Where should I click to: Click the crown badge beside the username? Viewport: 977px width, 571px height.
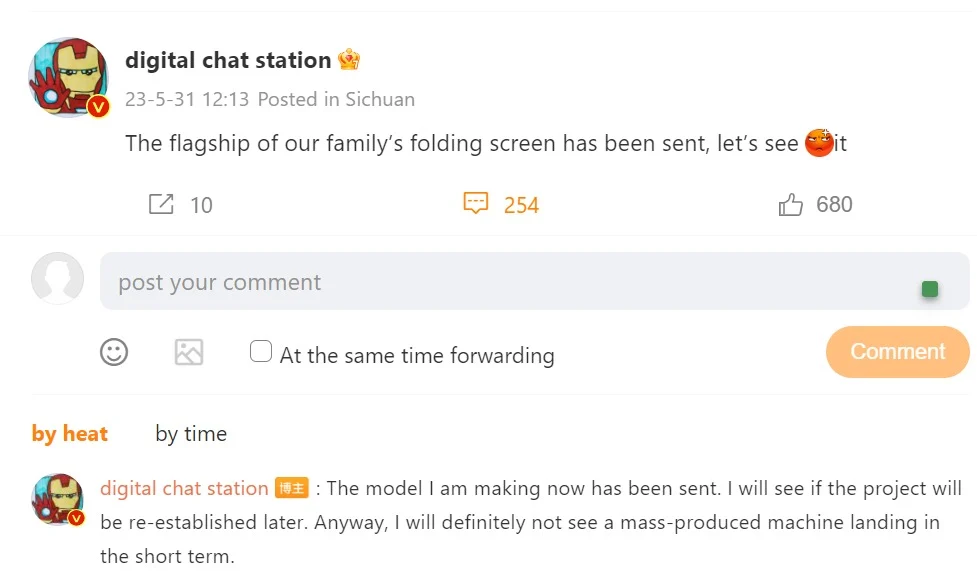click(x=349, y=60)
